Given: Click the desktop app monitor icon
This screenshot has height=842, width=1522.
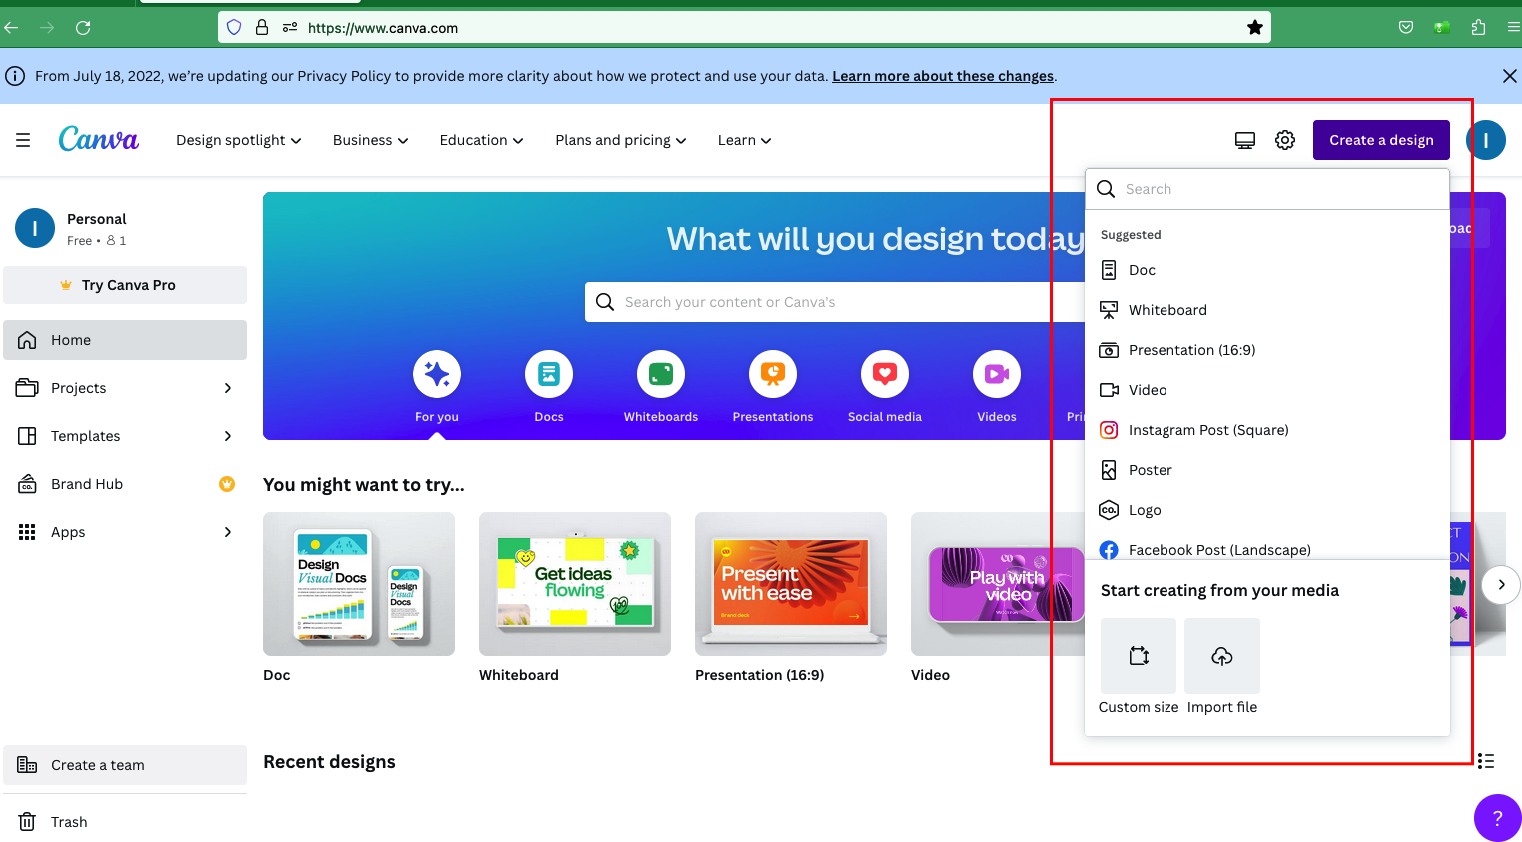Looking at the screenshot, I should click(x=1245, y=140).
